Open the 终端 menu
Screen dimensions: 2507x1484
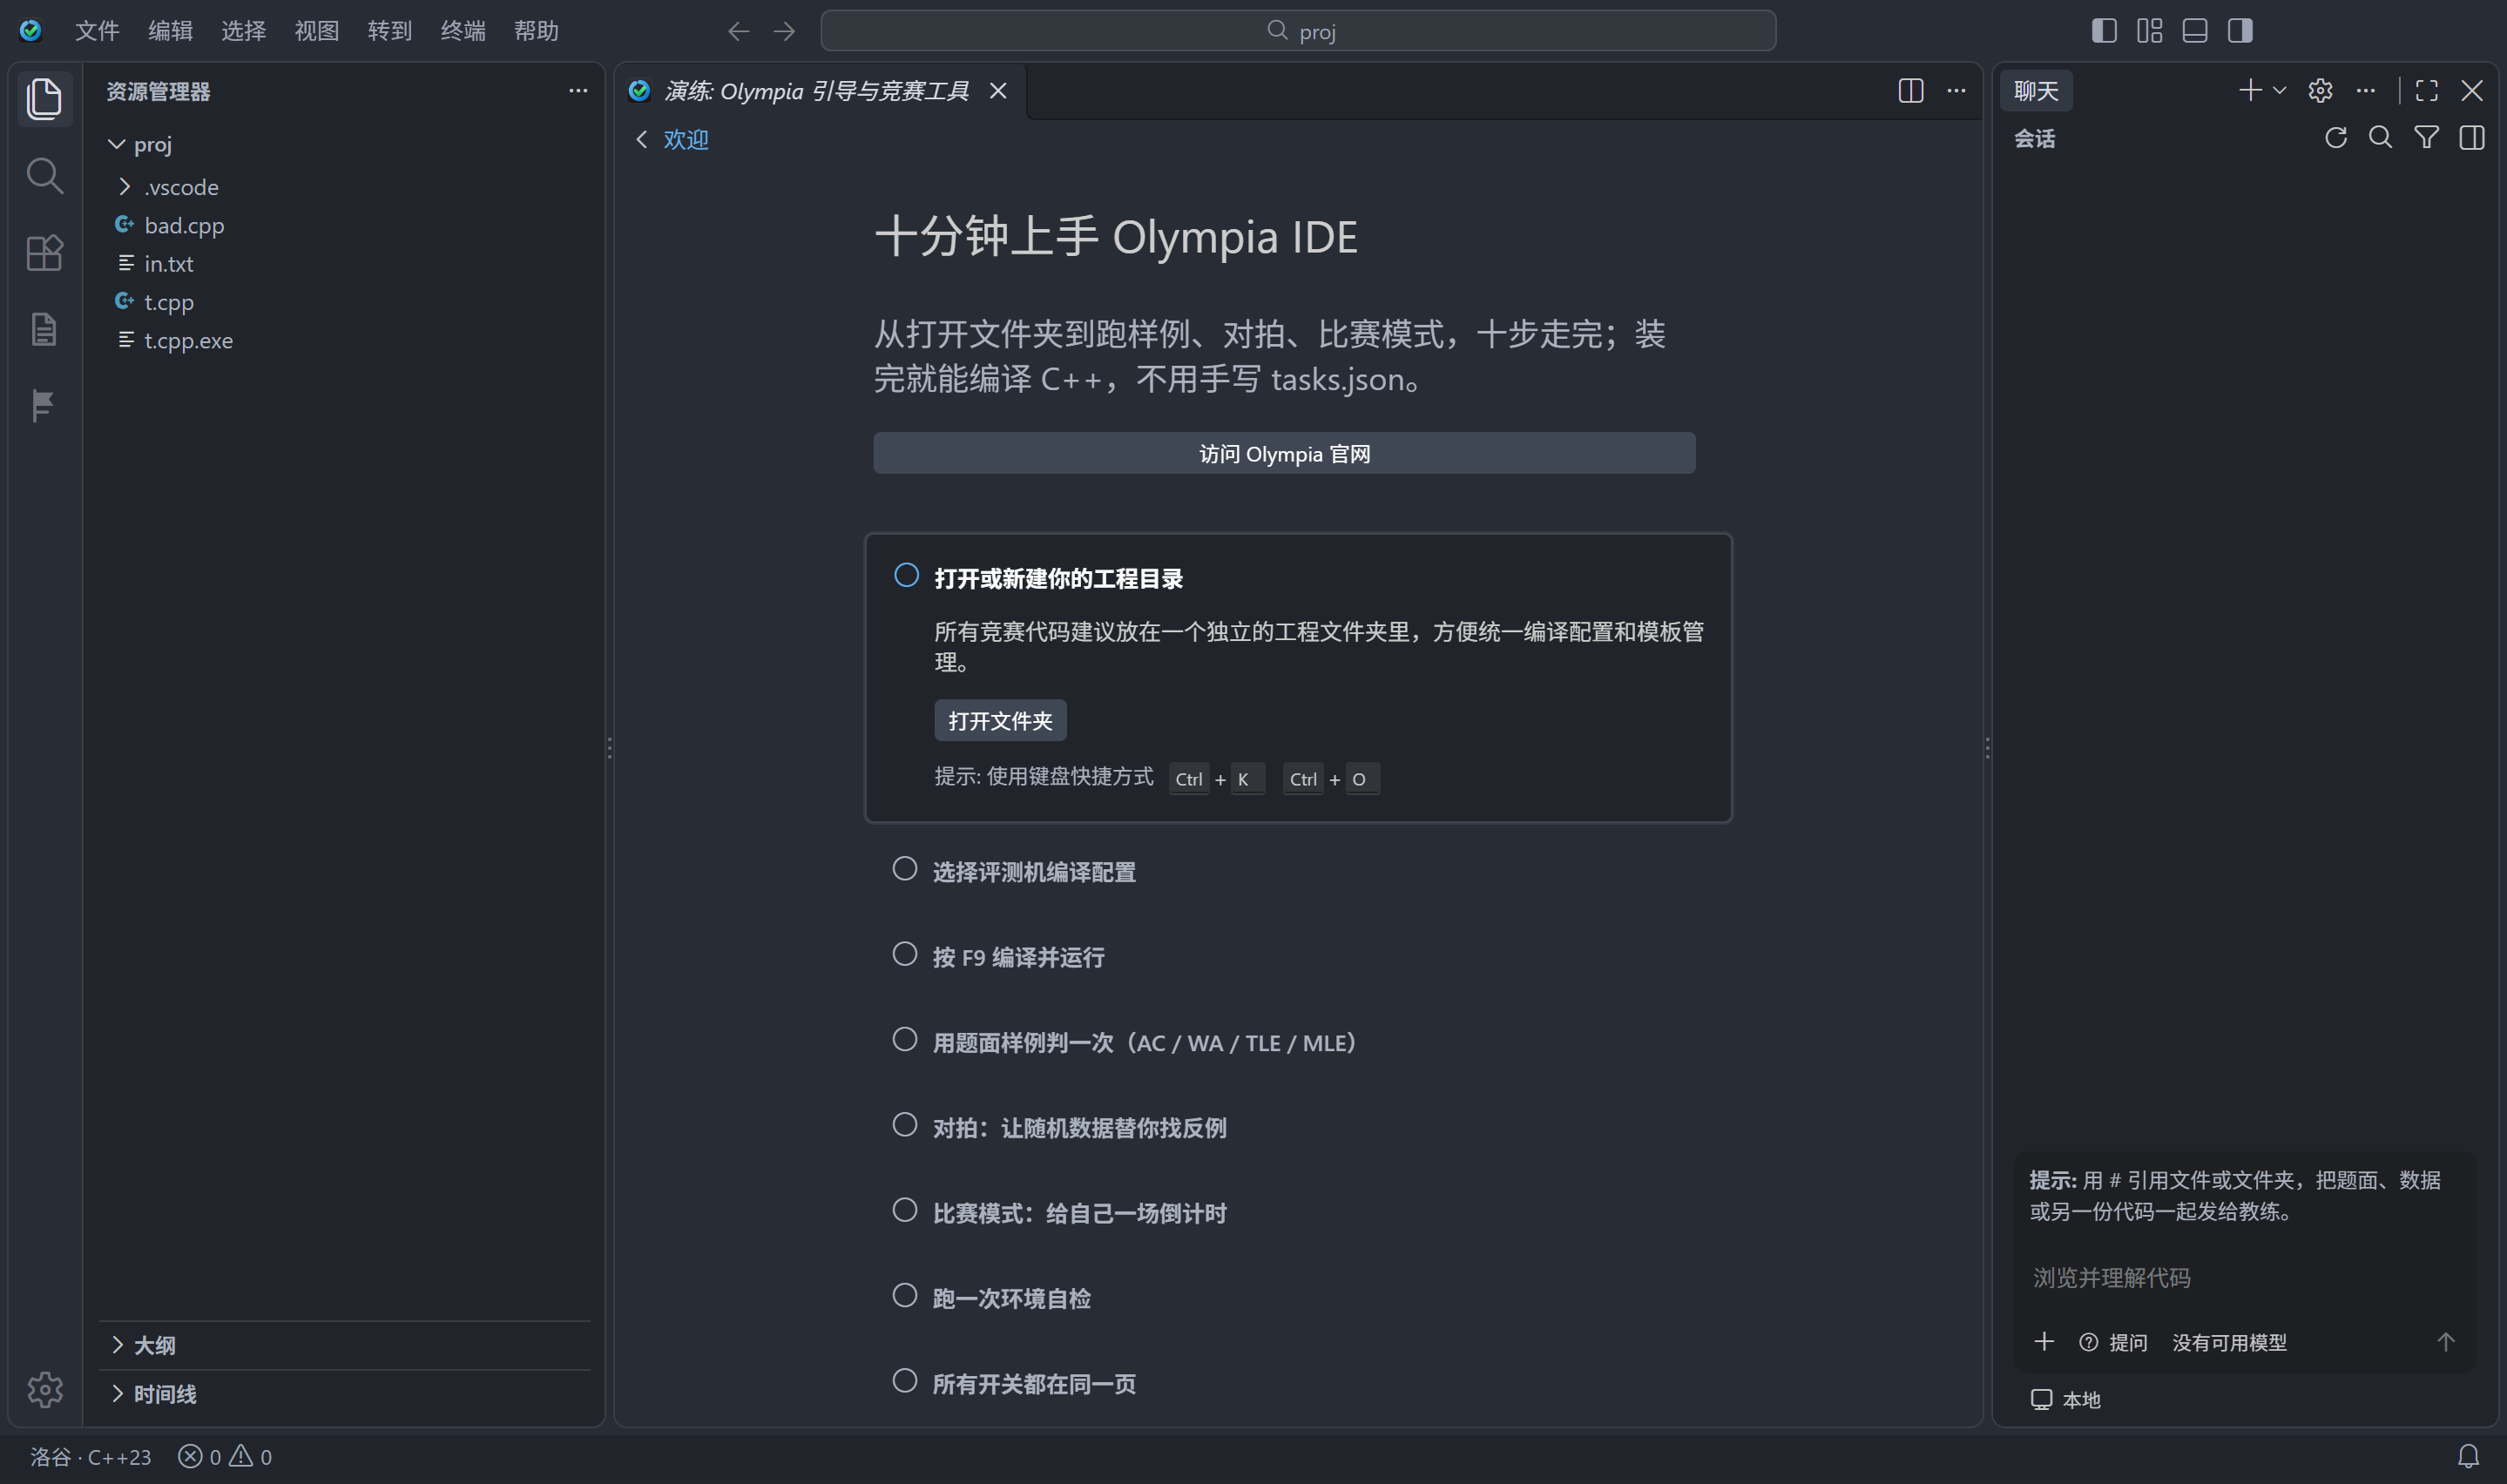pos(463,31)
